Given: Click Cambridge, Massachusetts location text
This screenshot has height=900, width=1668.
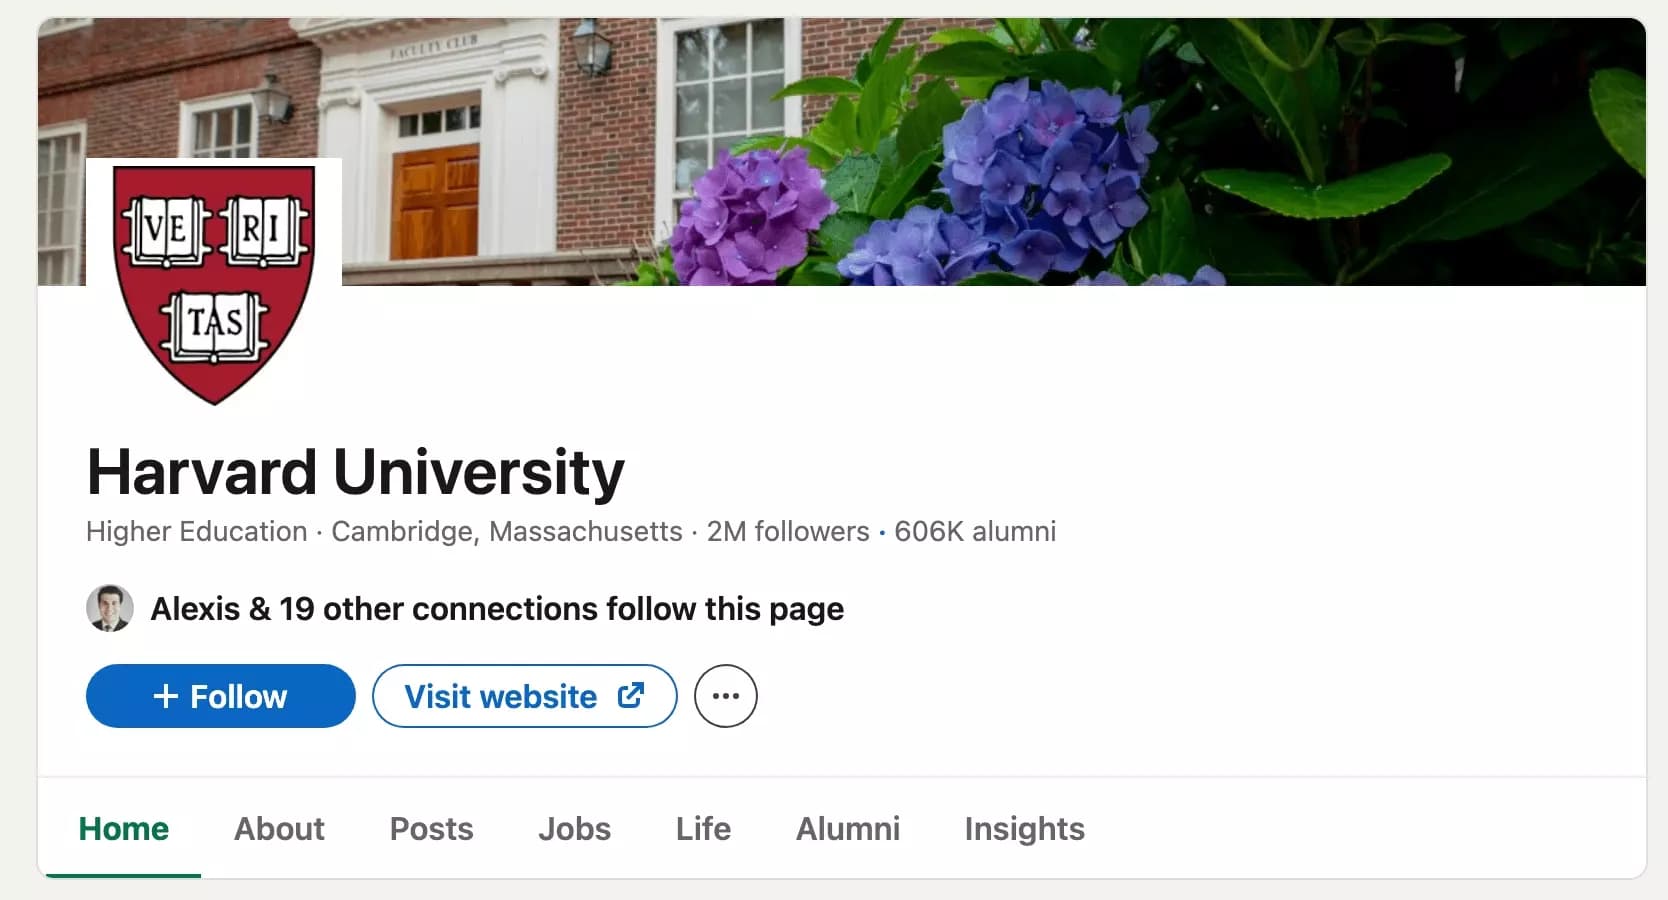Looking at the screenshot, I should [505, 531].
